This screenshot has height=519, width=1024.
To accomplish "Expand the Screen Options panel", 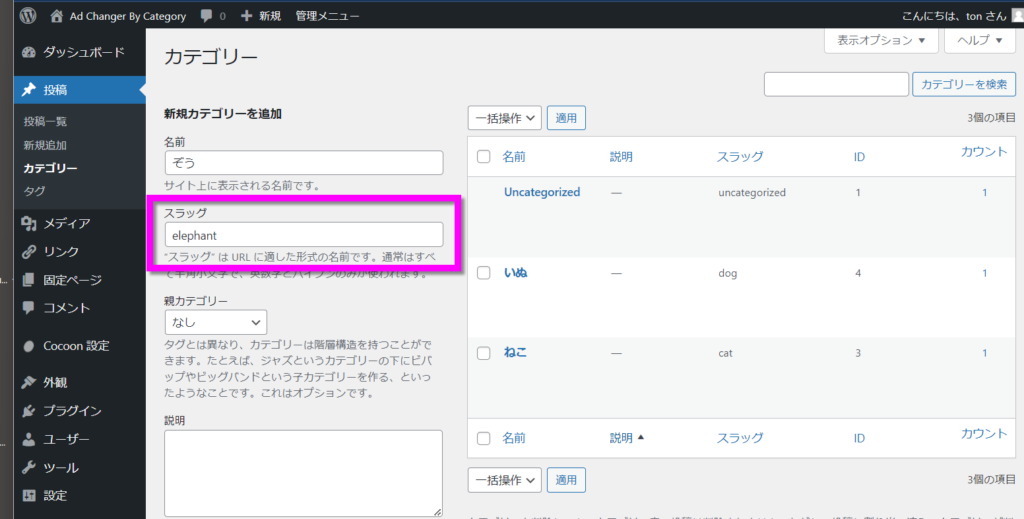I will [881, 41].
